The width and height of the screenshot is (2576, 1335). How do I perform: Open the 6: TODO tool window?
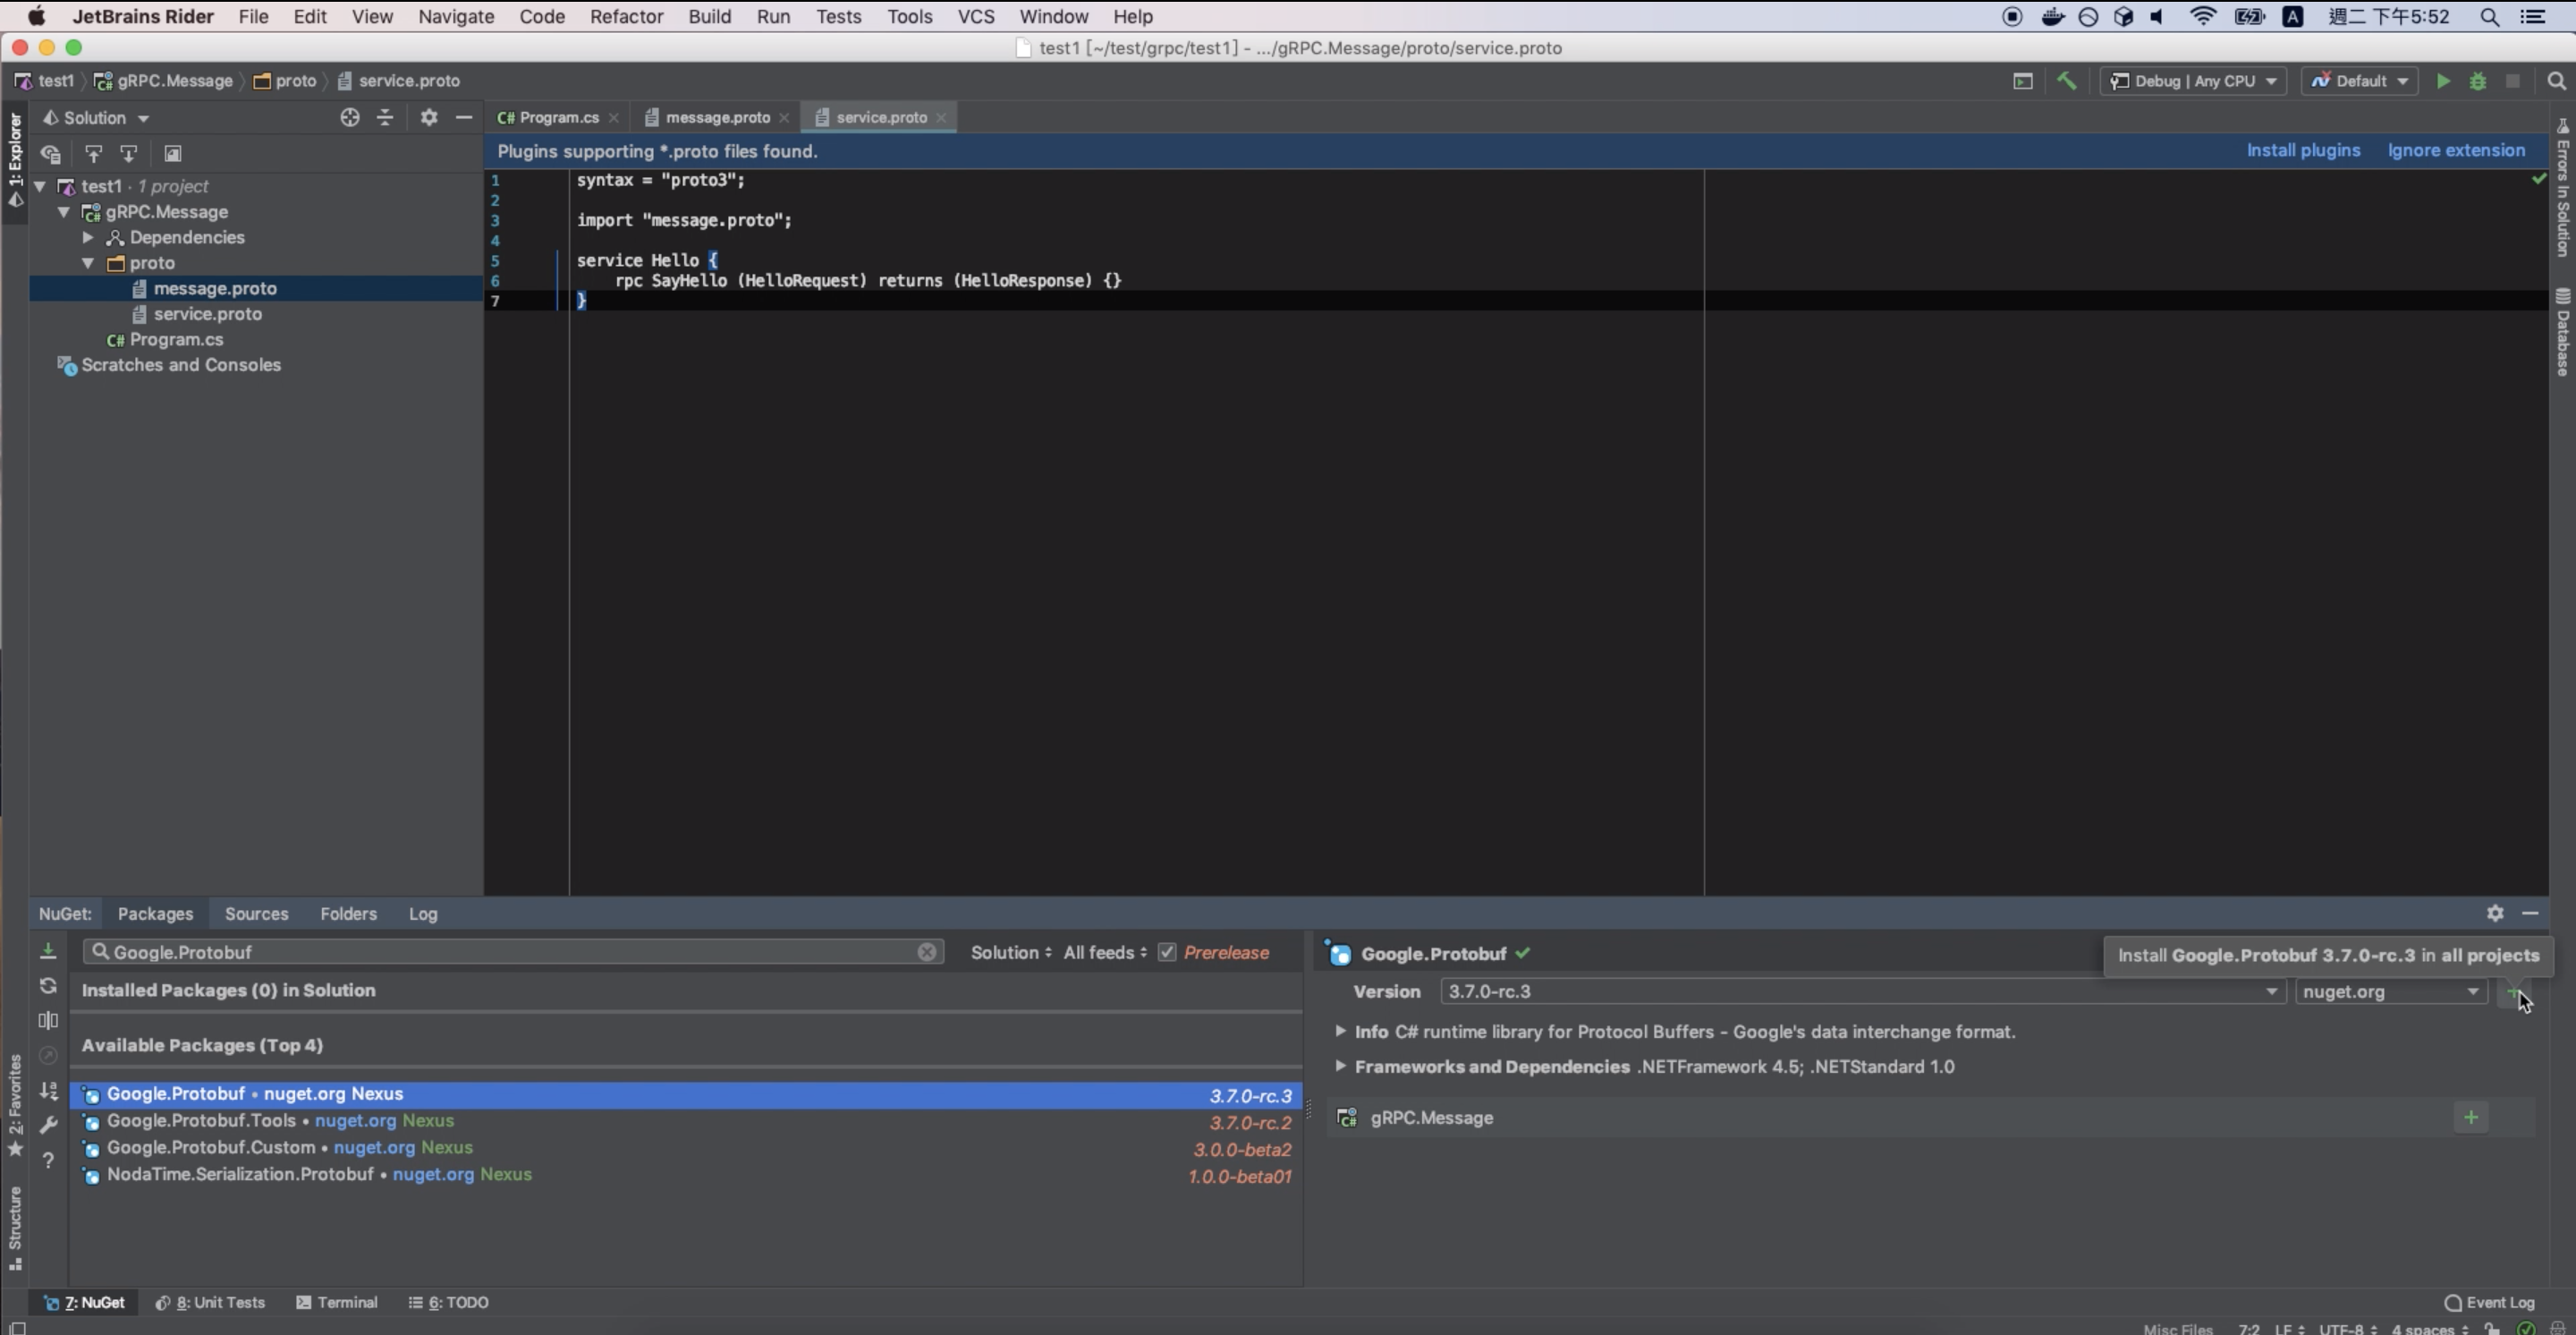448,1302
